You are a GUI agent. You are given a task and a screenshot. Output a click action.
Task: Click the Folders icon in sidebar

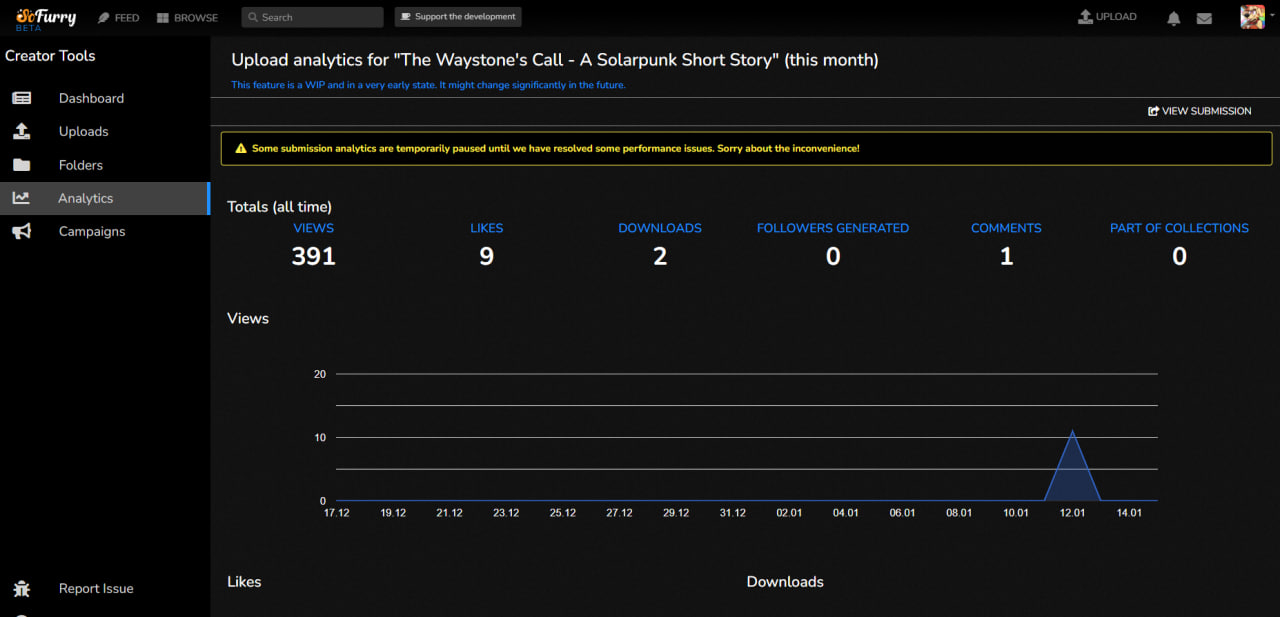pyautogui.click(x=21, y=165)
